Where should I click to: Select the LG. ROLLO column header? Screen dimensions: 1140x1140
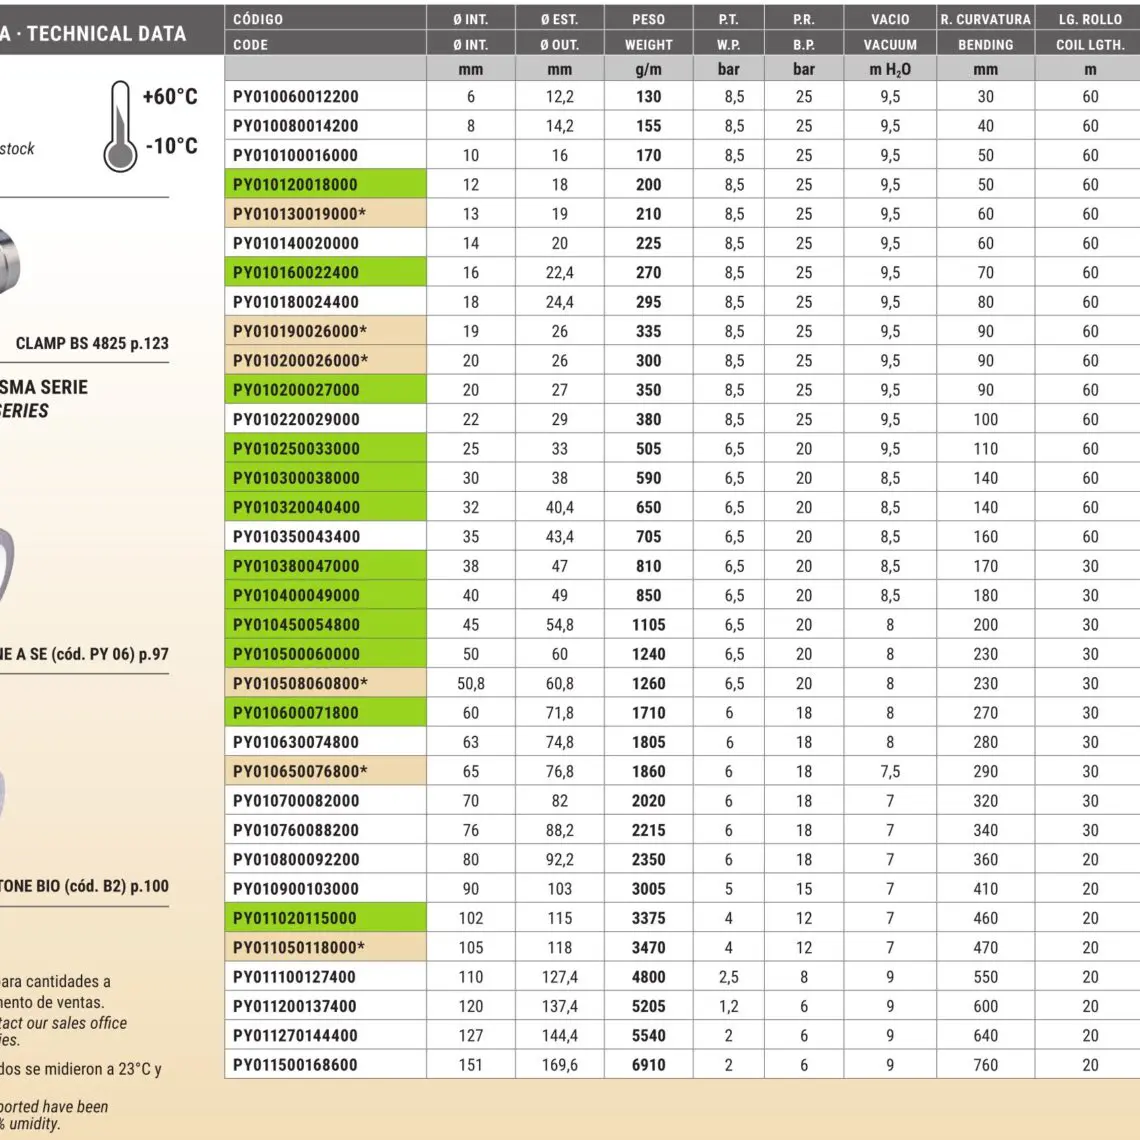tap(1089, 19)
